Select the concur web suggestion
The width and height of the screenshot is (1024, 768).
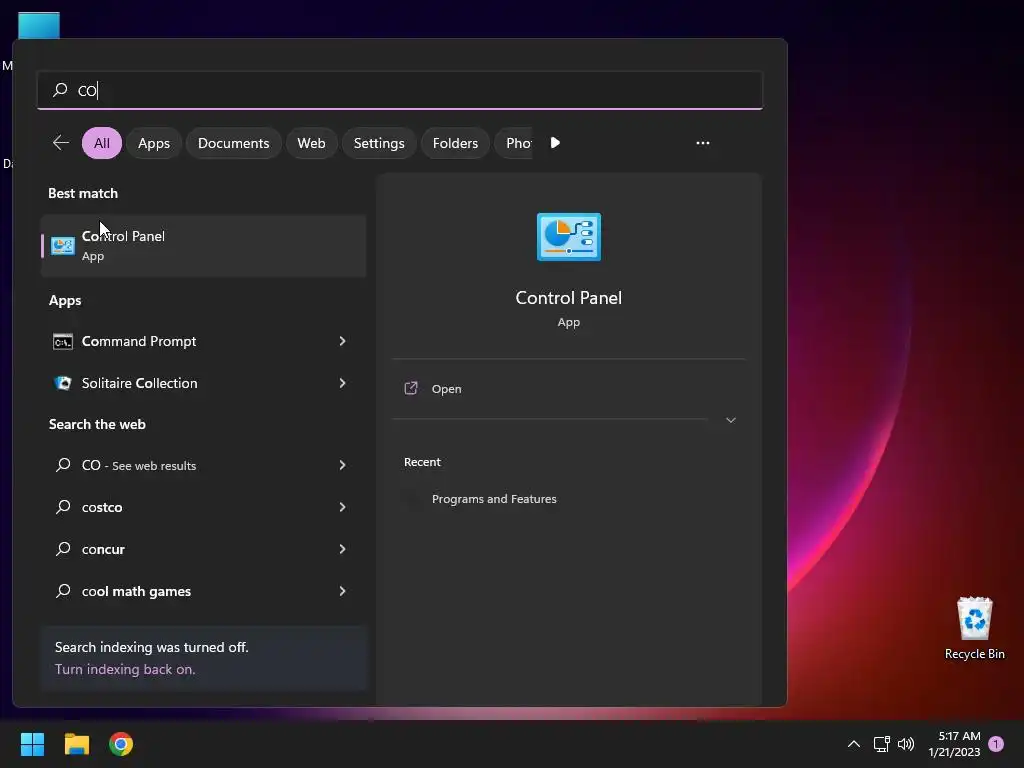click(x=203, y=549)
